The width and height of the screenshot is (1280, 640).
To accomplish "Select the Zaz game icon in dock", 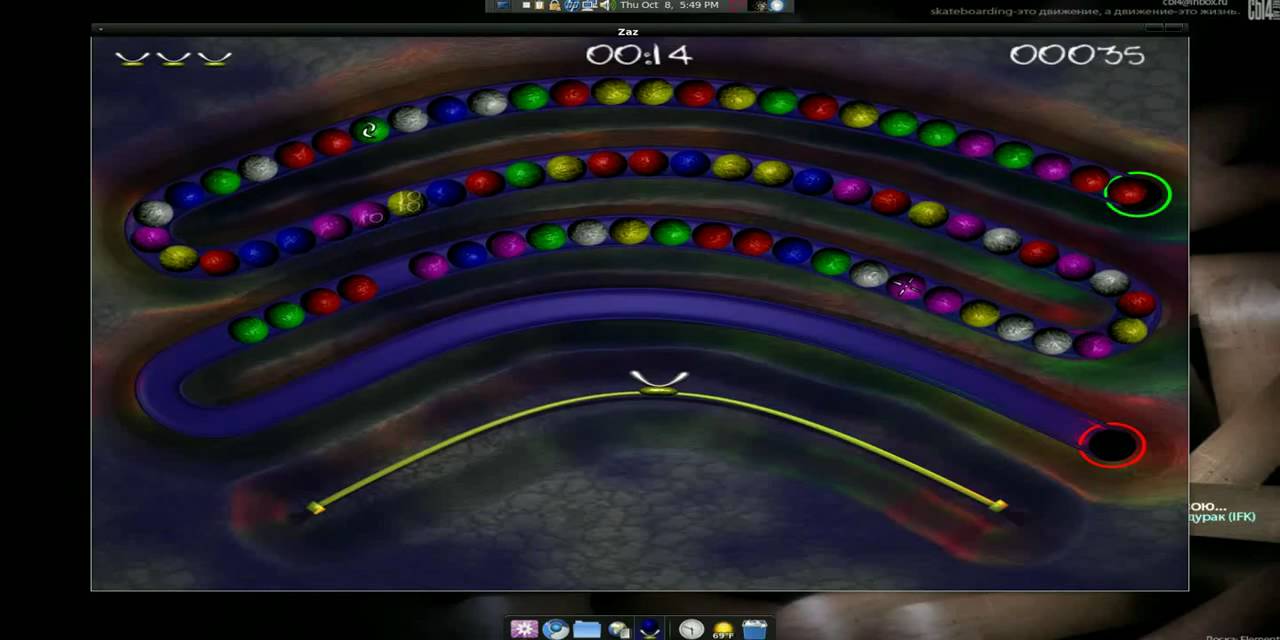I will [x=649, y=629].
